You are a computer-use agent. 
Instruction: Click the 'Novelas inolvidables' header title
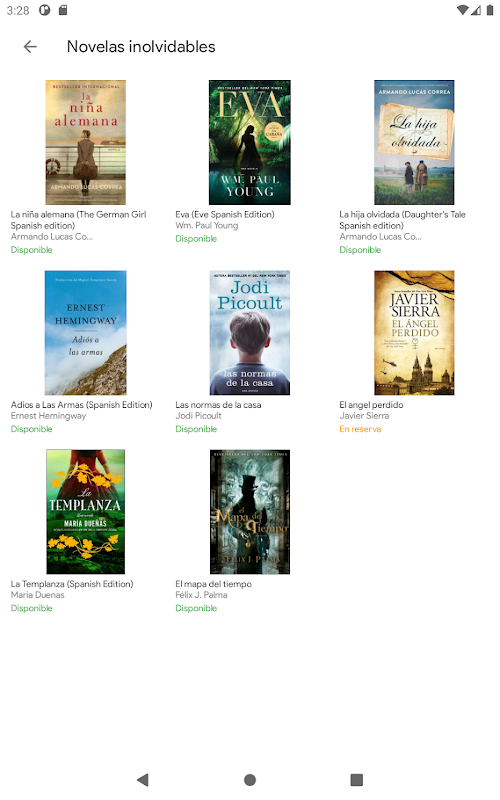click(141, 46)
